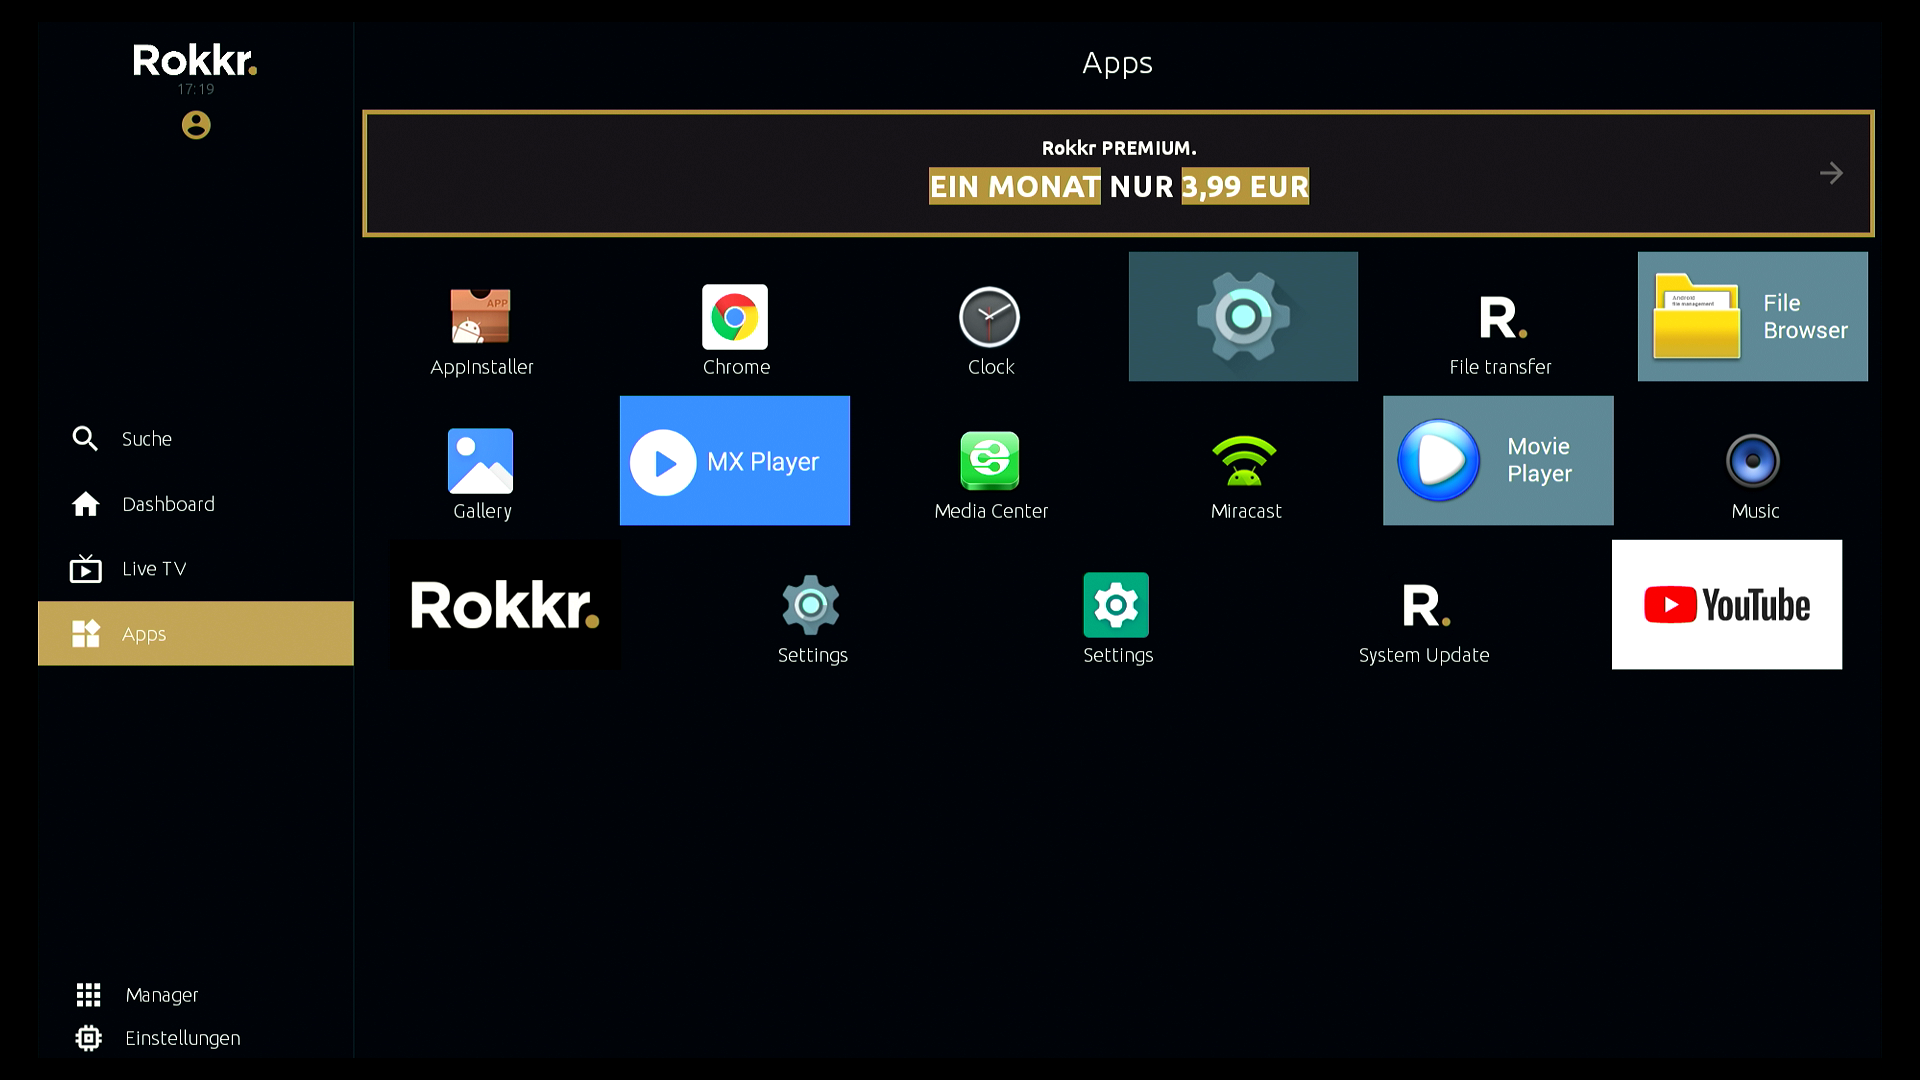Open Media Center
Screen dimensions: 1920x1080
[990, 475]
